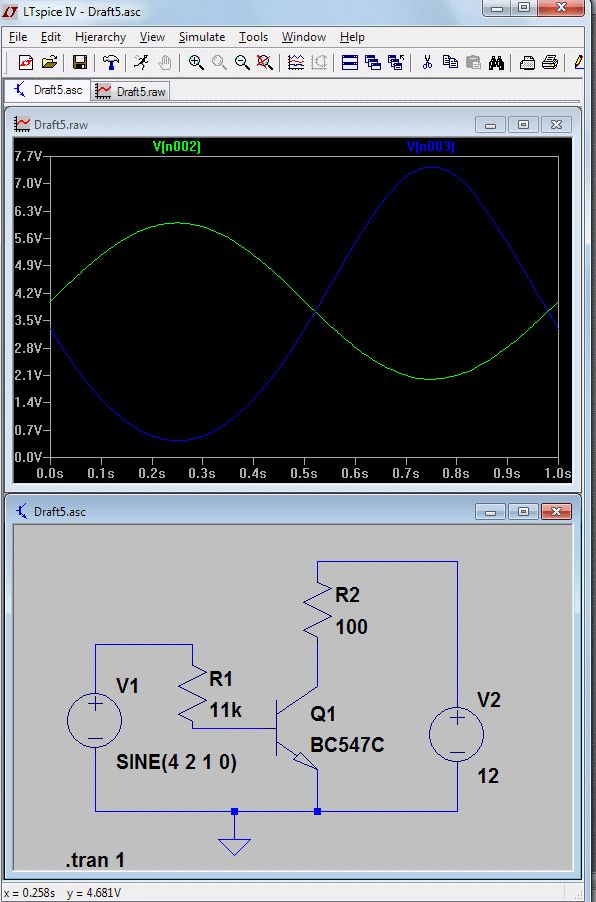Viewport: 596px width, 902px height.
Task: Click the LTspice IV title bar icon
Action: tap(10, 11)
